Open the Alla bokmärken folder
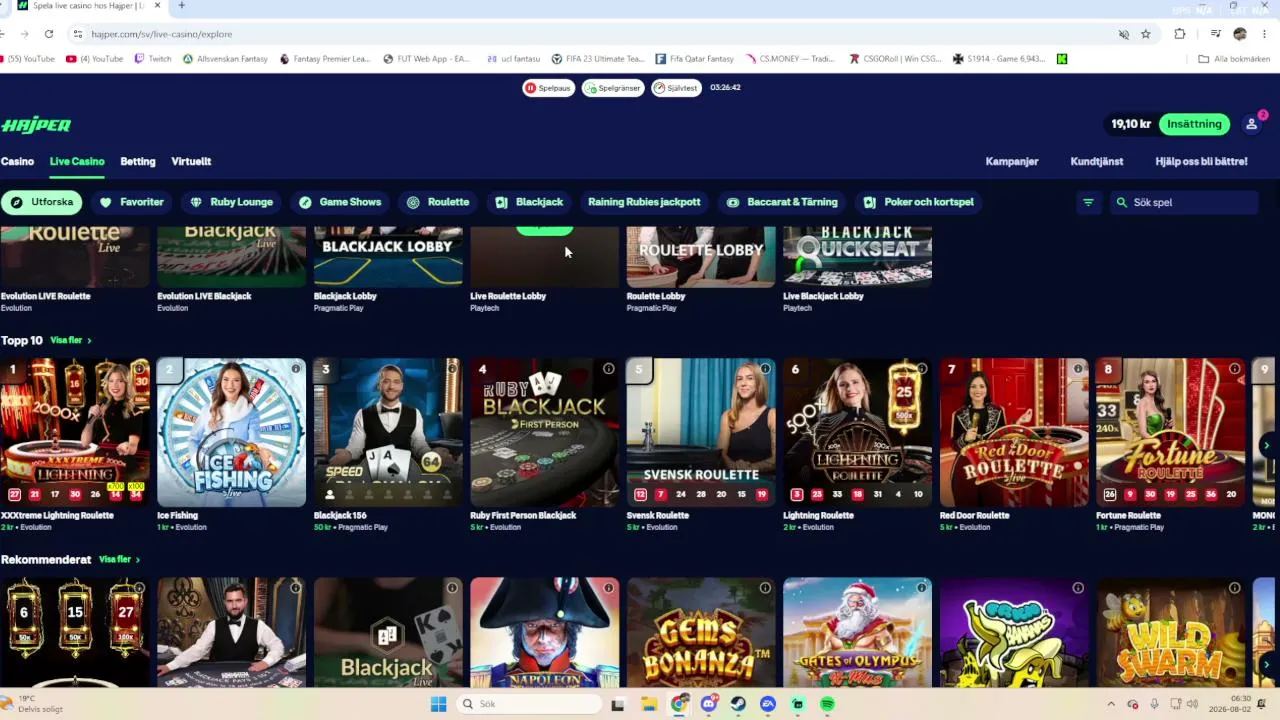 pyautogui.click(x=1234, y=59)
